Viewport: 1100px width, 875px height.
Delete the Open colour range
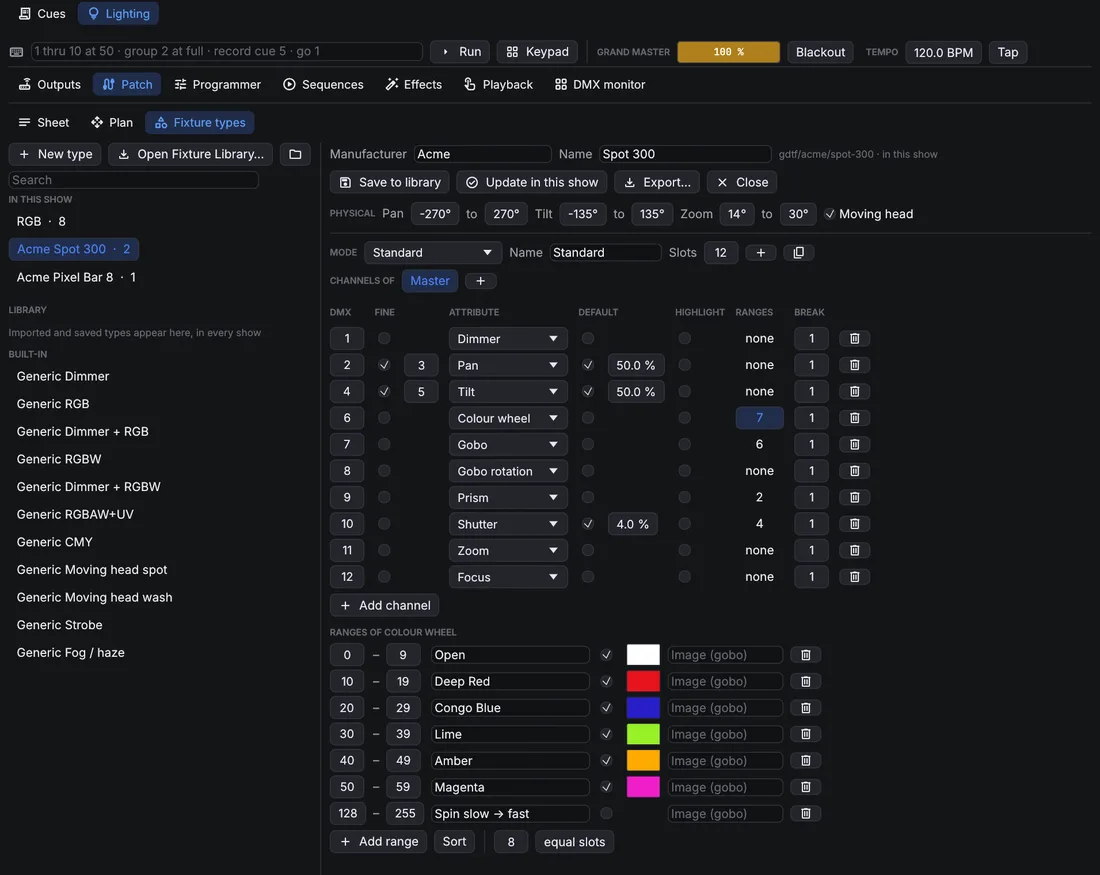pos(805,655)
